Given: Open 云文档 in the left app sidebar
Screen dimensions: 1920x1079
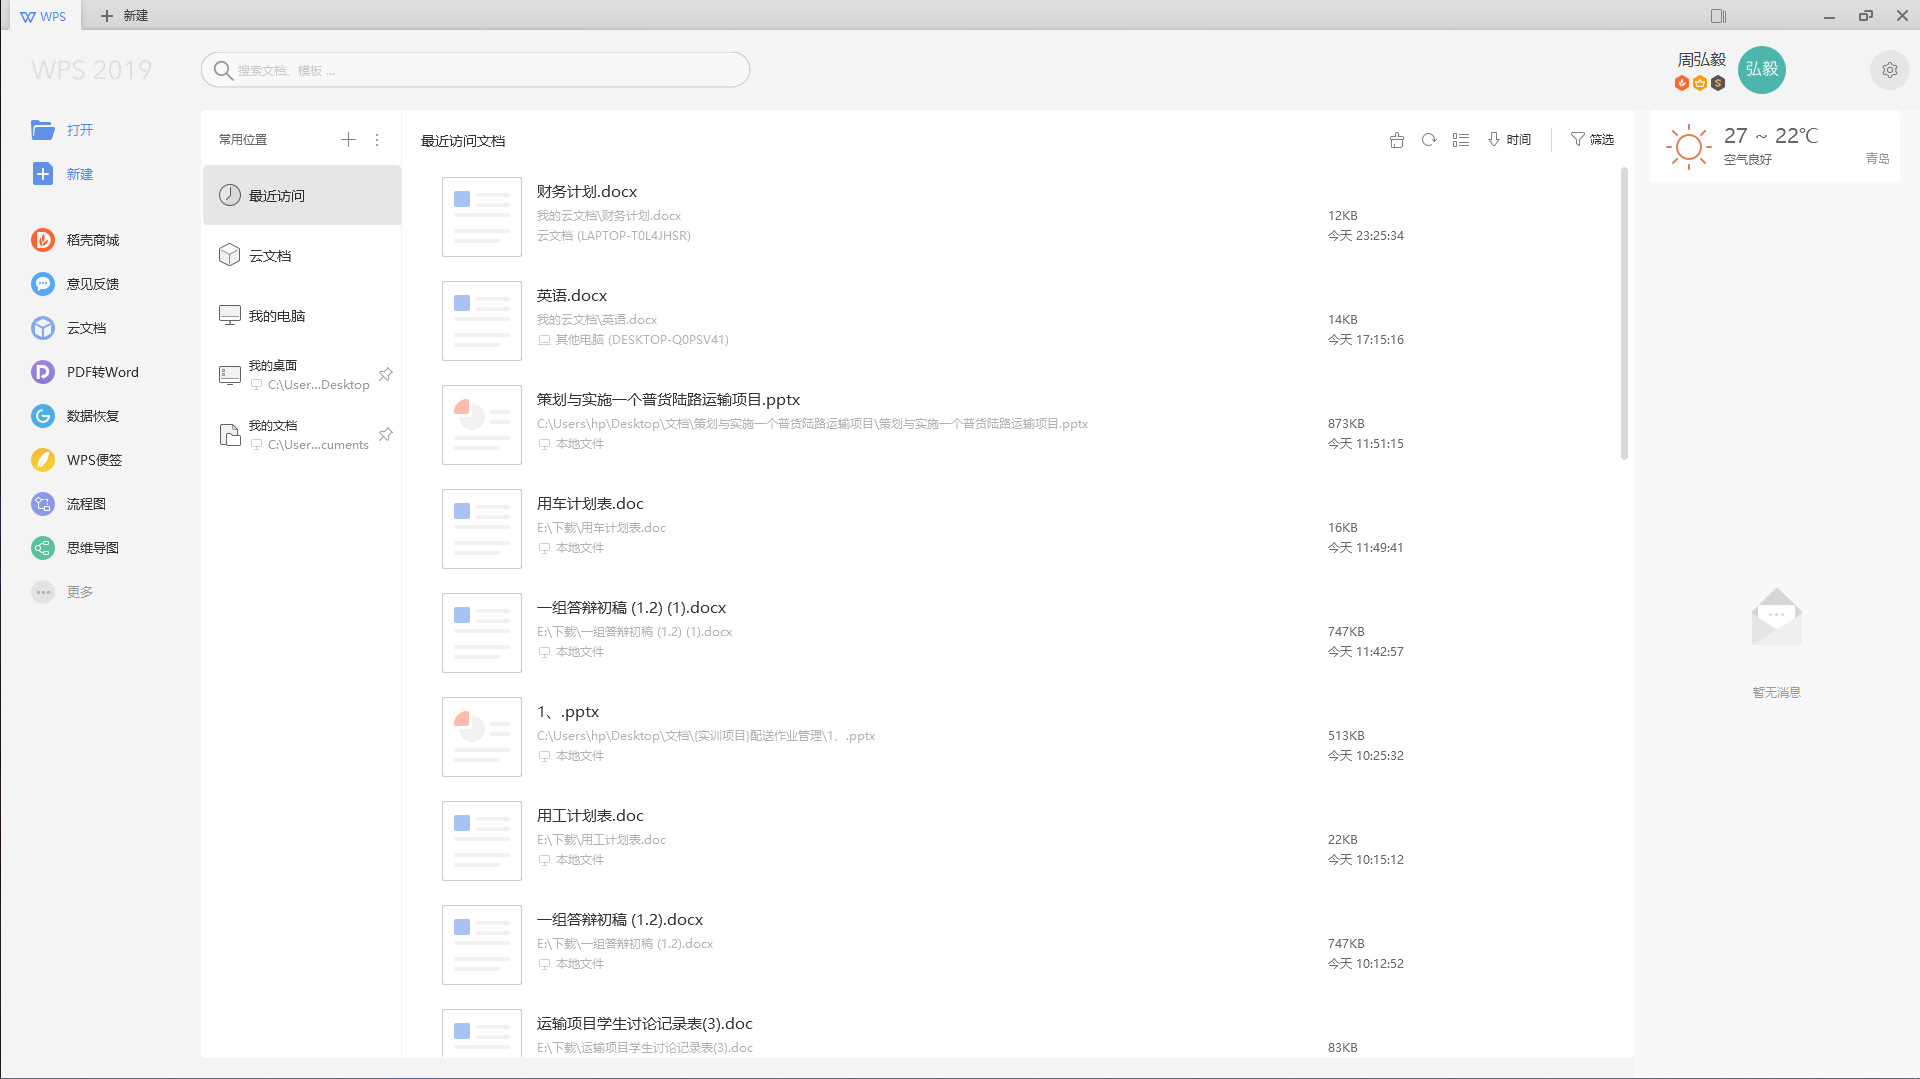Looking at the screenshot, I should (x=69, y=328).
